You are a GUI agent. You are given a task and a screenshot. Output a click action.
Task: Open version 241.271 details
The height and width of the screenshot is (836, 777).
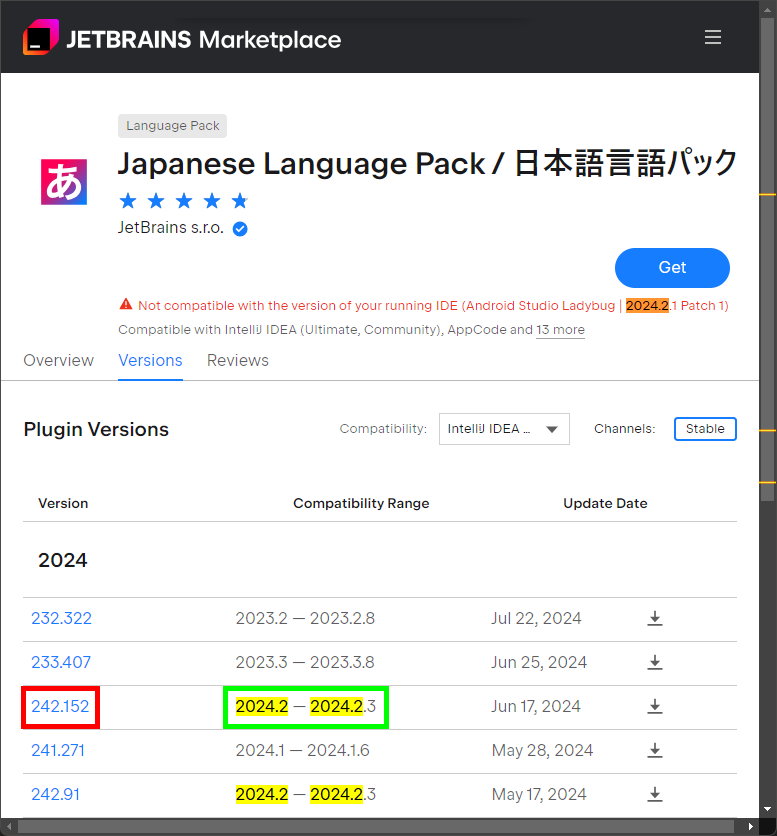[58, 751]
